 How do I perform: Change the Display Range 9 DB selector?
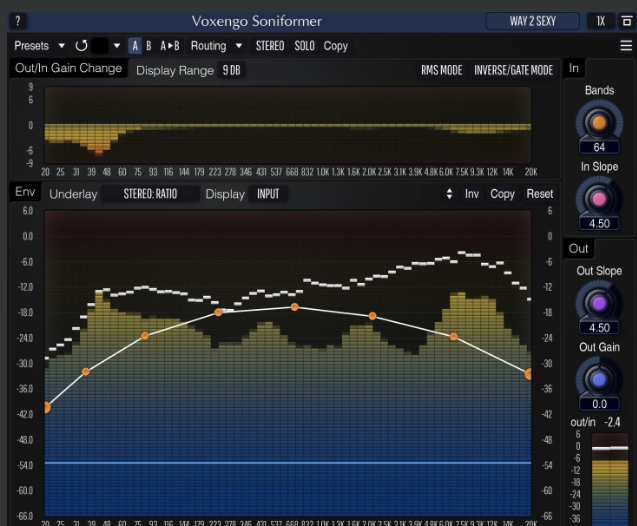[x=232, y=70]
